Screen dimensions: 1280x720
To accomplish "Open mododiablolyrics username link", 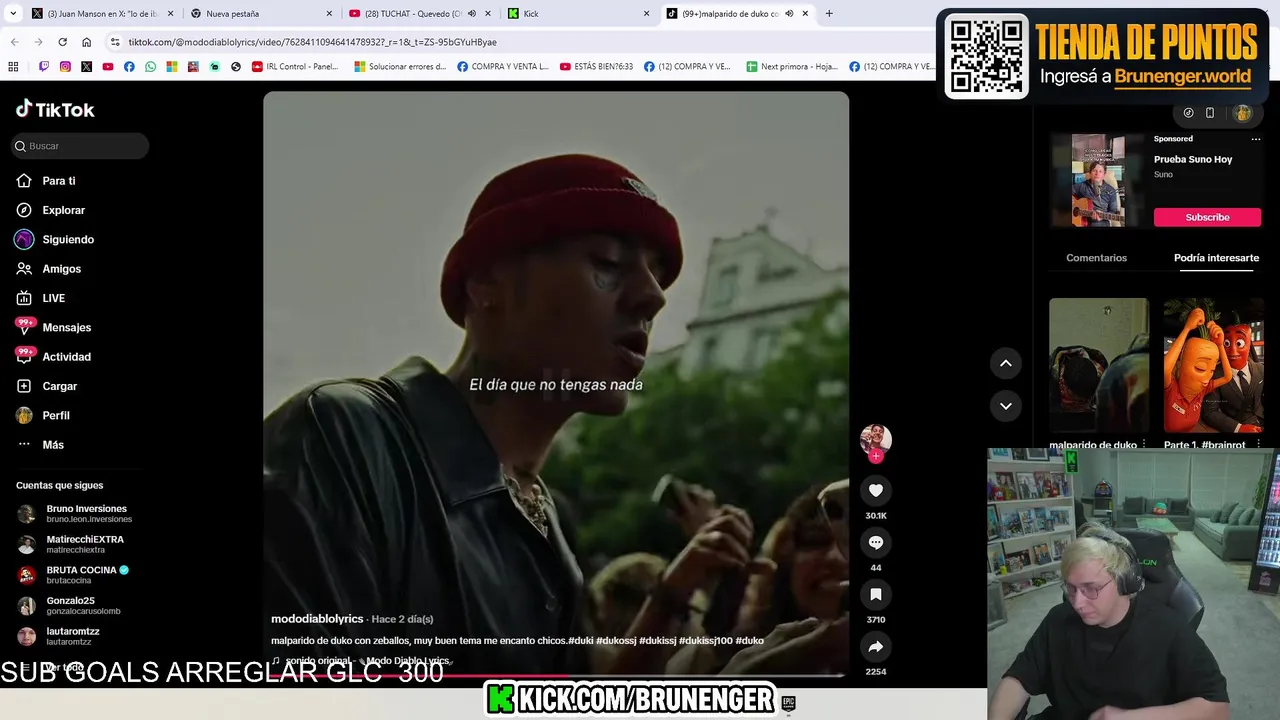I will pos(317,619).
